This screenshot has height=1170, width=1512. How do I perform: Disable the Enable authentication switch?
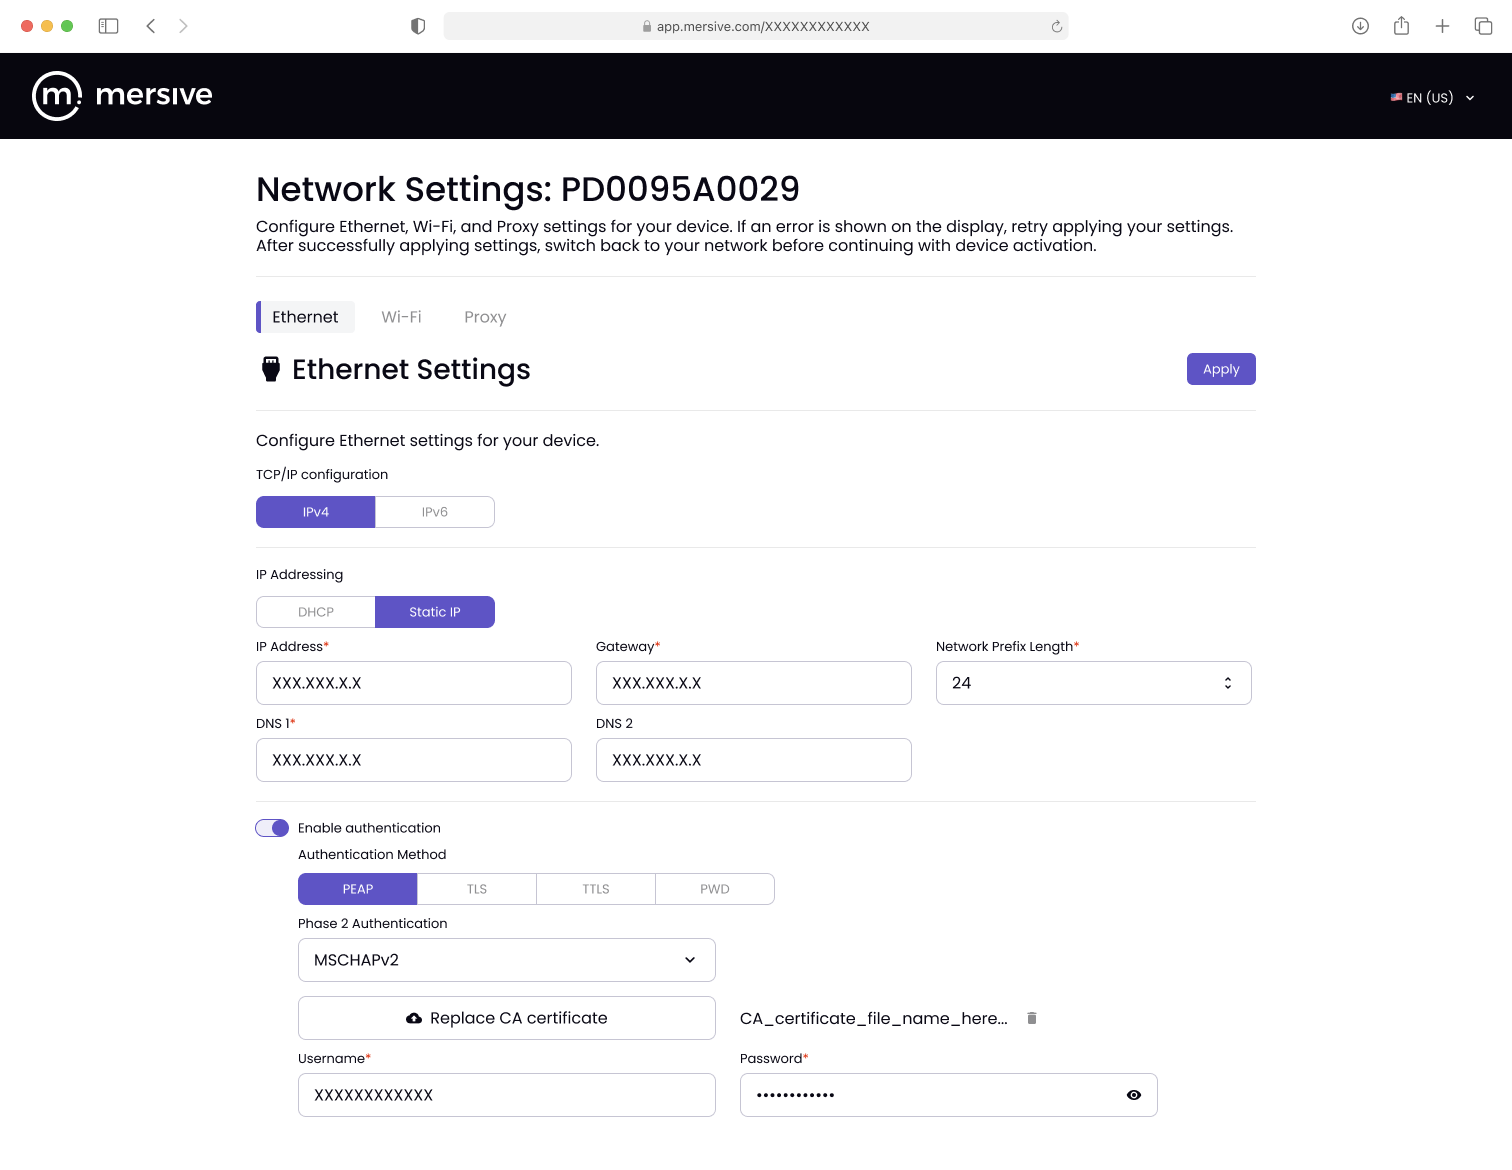(x=272, y=828)
